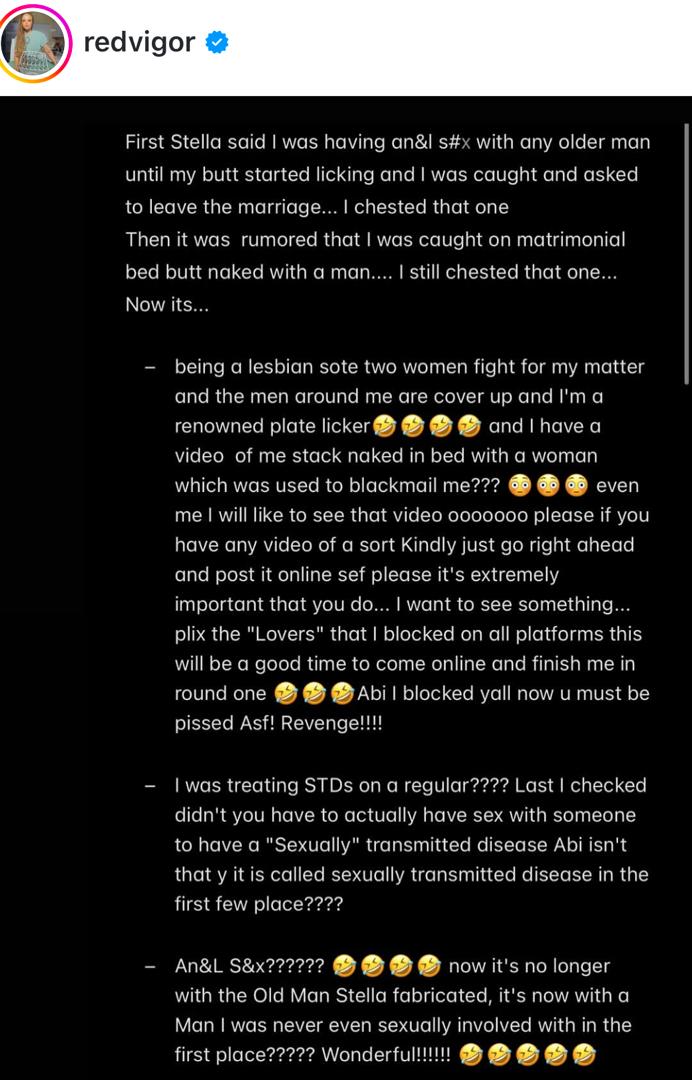Tap last laughing emoji after "Wonderful!!!!!!"
The width and height of the screenshot is (692, 1080).
[584, 1055]
